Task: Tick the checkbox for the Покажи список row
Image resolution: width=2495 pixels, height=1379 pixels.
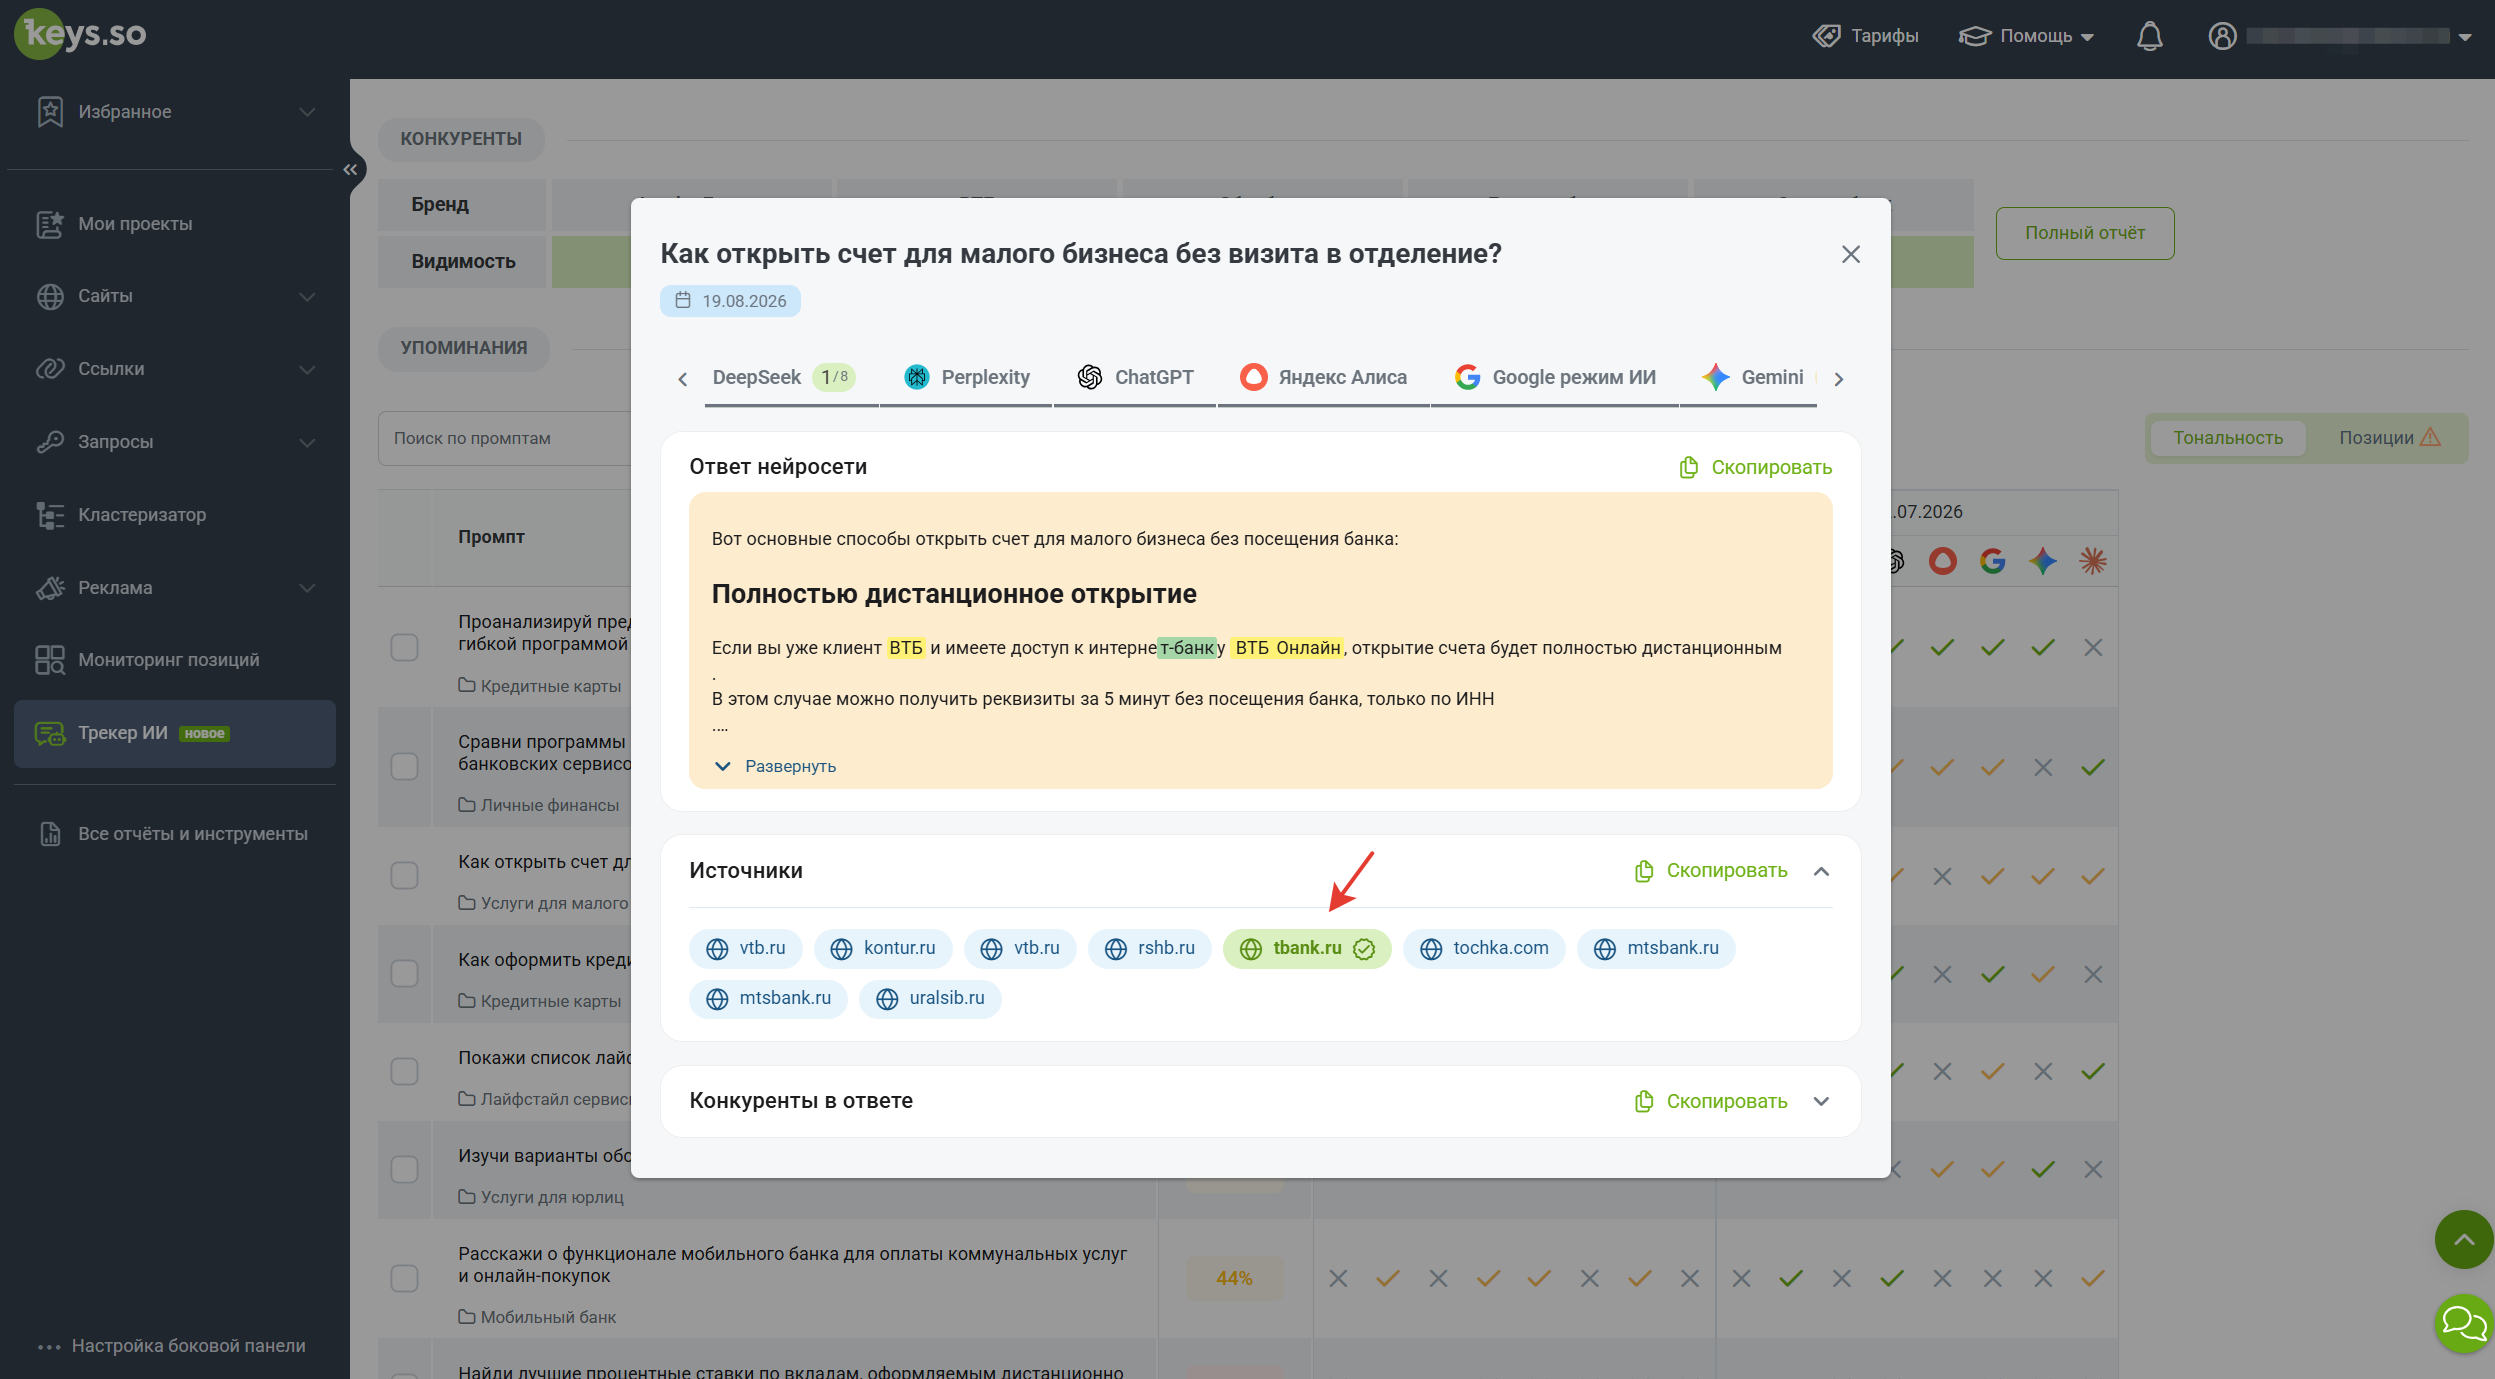Action: (x=404, y=1072)
